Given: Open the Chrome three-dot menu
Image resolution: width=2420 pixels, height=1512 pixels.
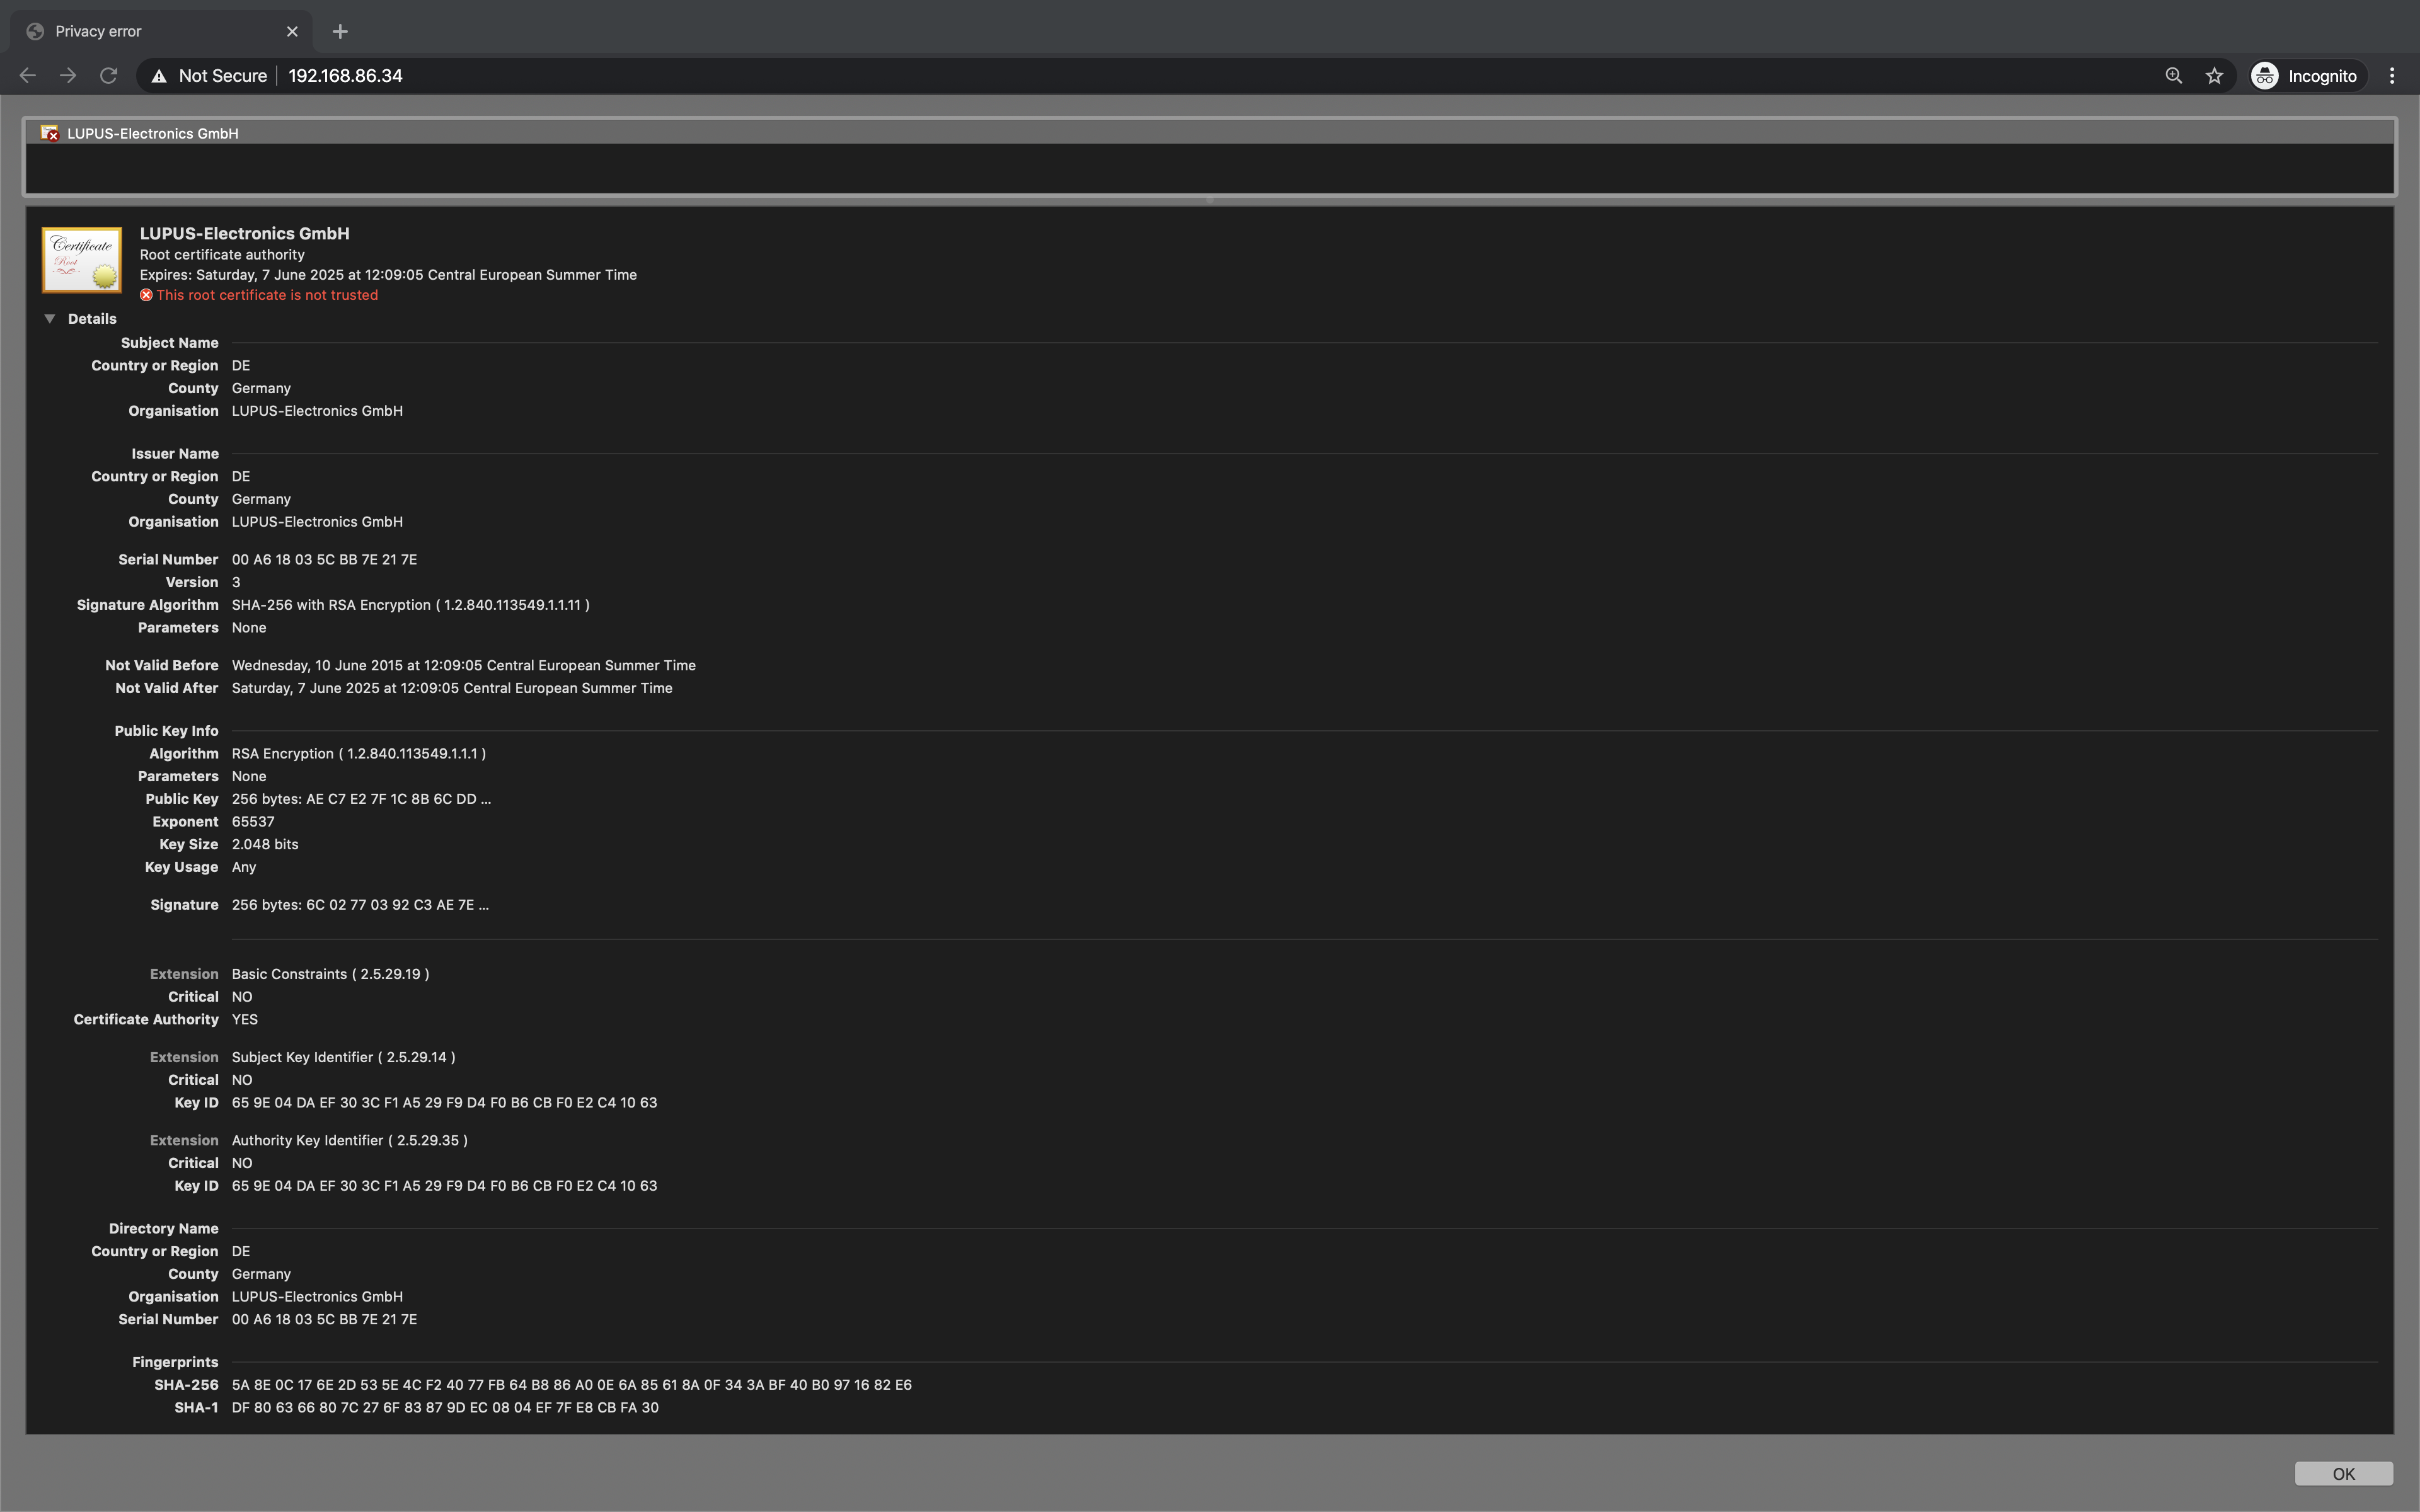Looking at the screenshot, I should (2392, 76).
